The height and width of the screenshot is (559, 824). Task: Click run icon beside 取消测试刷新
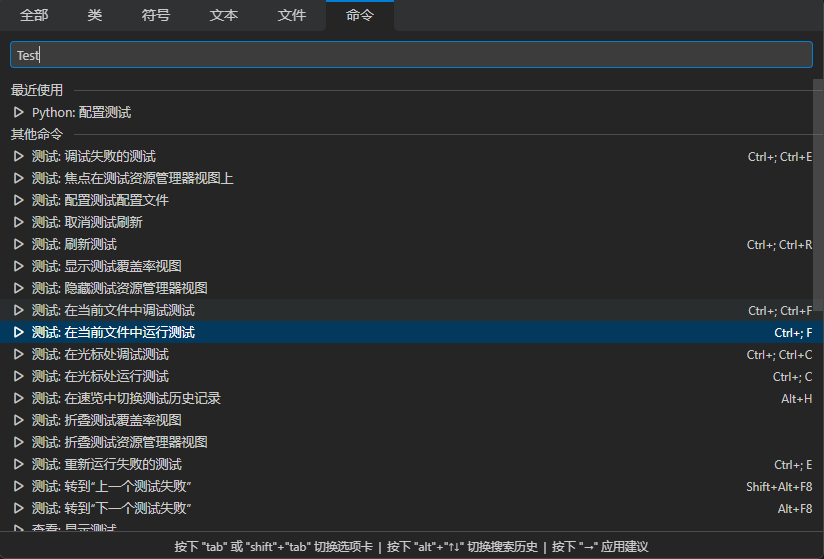(18, 222)
